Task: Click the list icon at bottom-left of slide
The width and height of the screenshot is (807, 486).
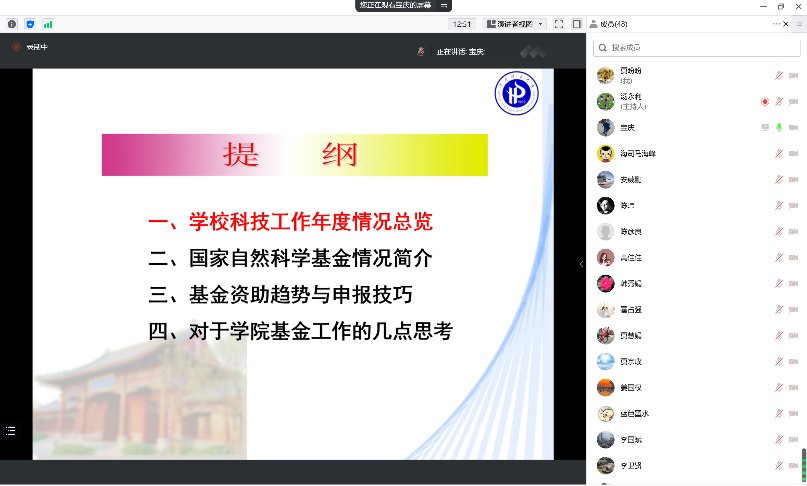Action: (x=11, y=430)
